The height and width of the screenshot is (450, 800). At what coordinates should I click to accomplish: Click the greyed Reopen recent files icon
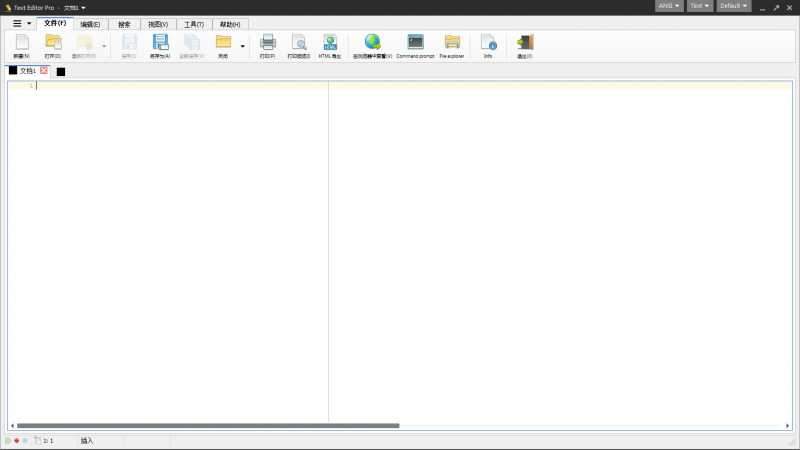84,43
